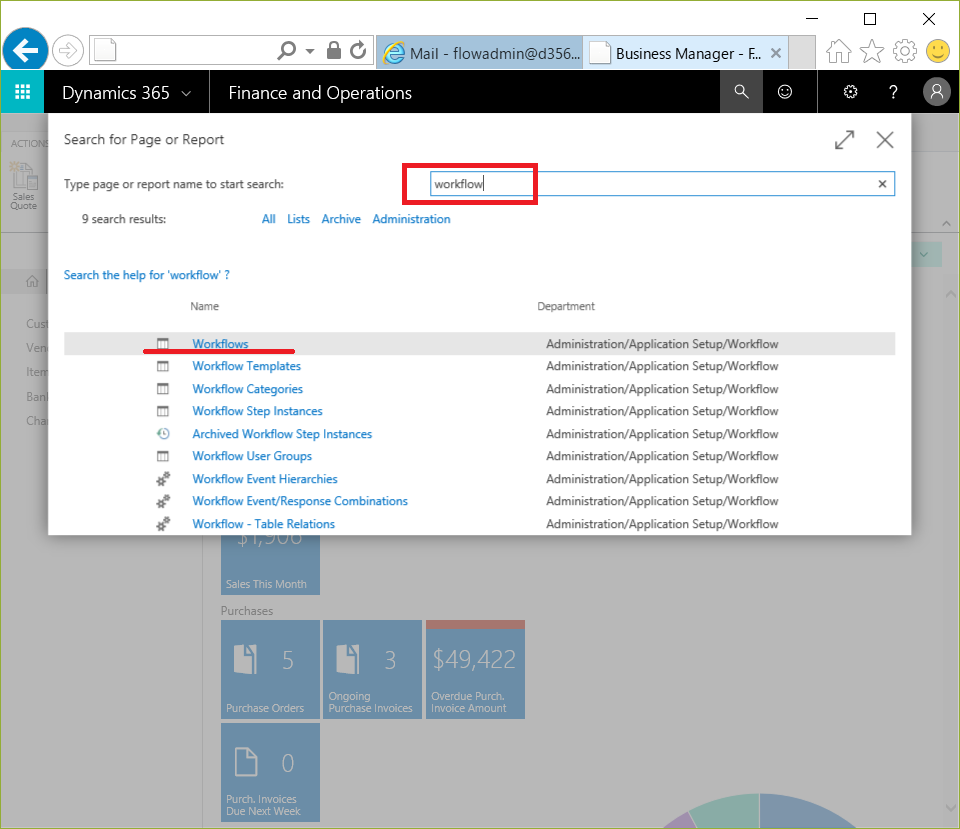Open the Workflow Categories page link

pyautogui.click(x=247, y=389)
